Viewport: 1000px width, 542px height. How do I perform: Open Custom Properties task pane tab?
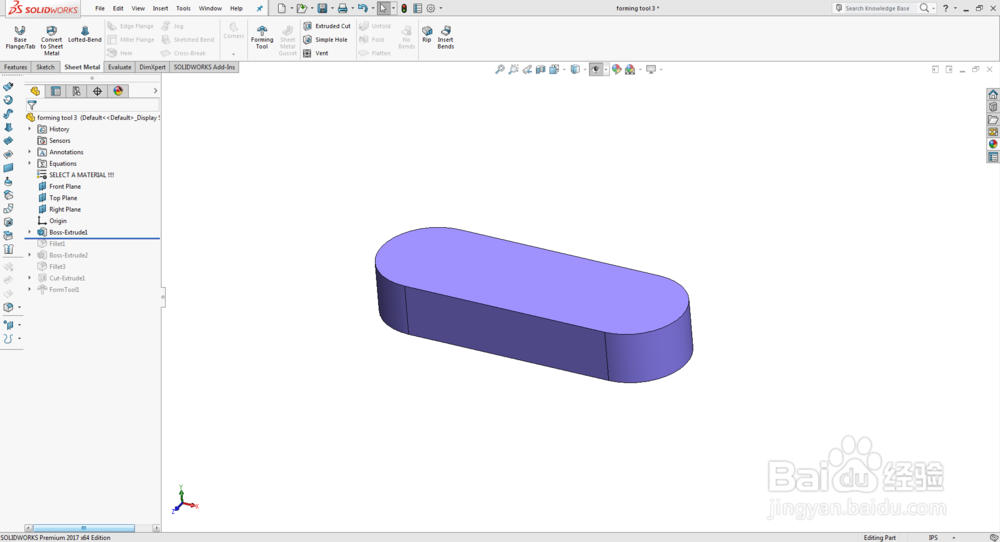993,157
